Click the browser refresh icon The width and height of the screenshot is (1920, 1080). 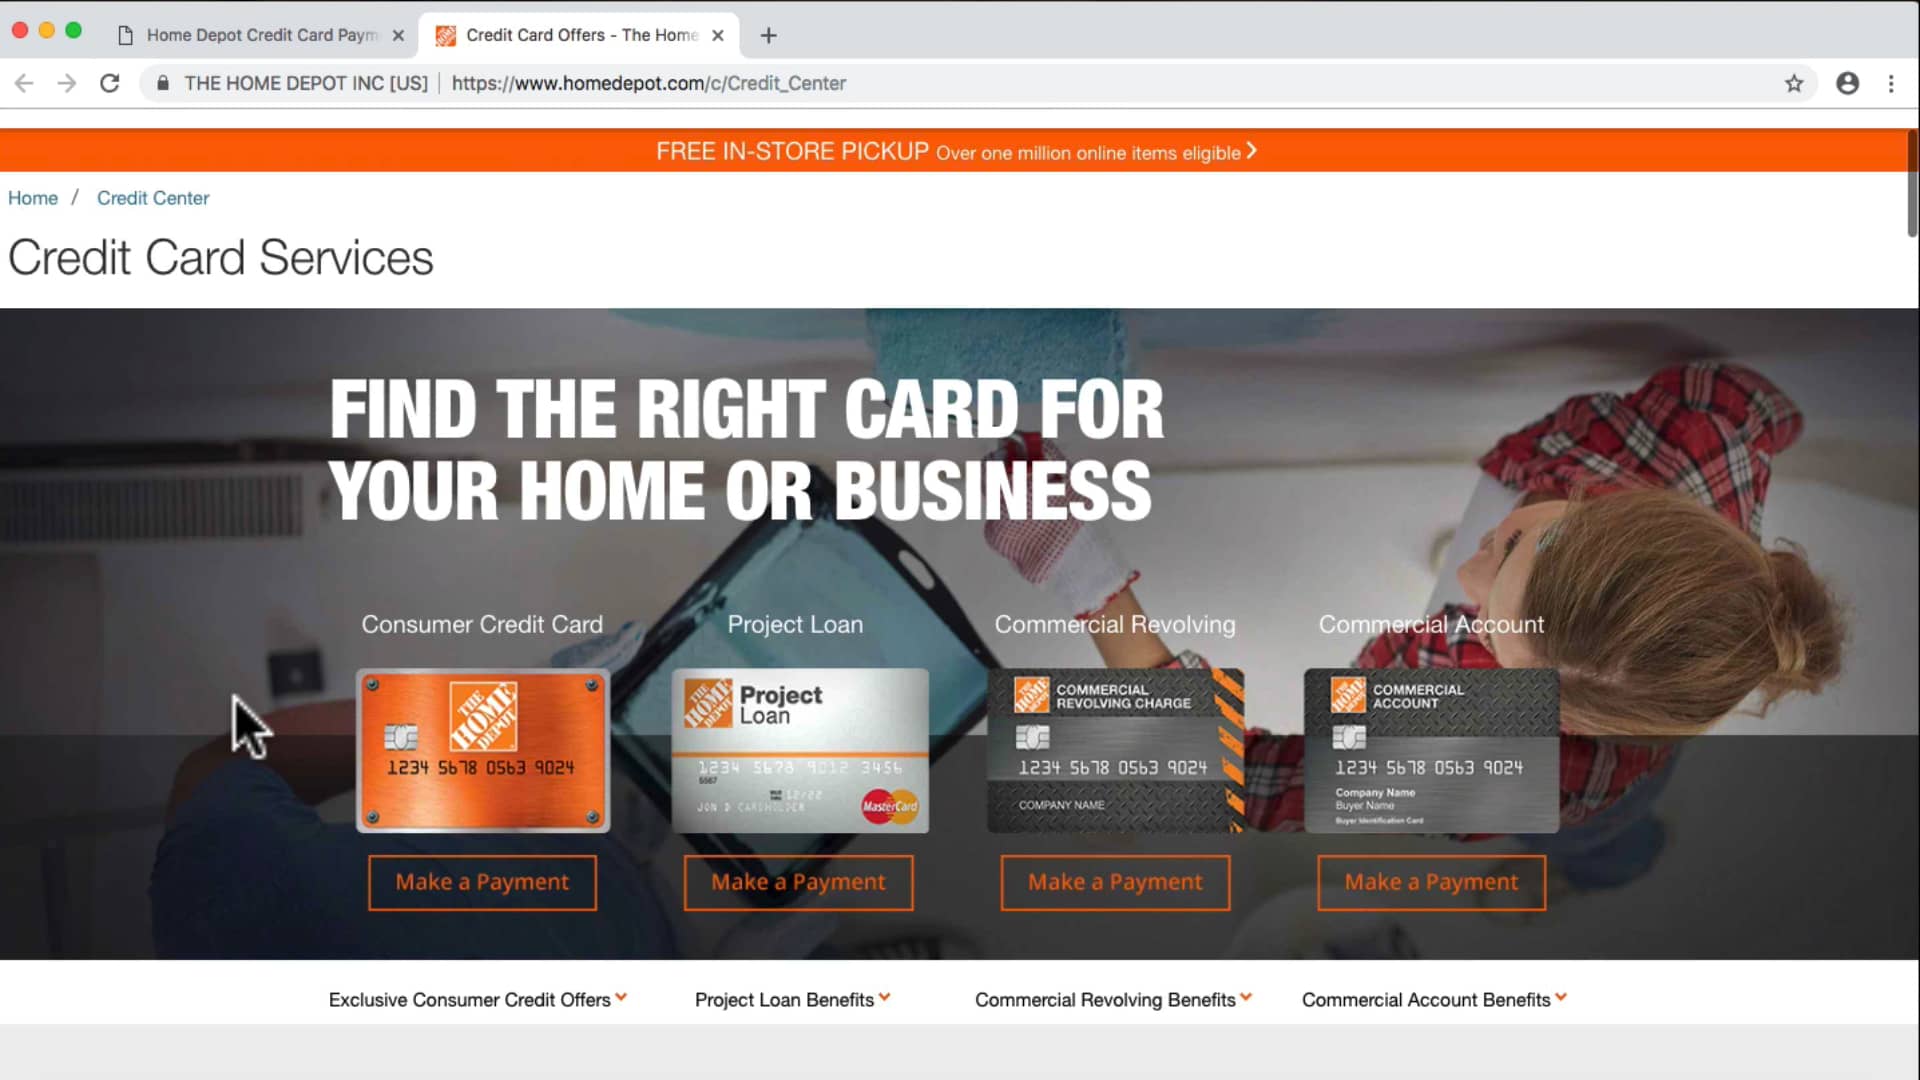point(111,83)
